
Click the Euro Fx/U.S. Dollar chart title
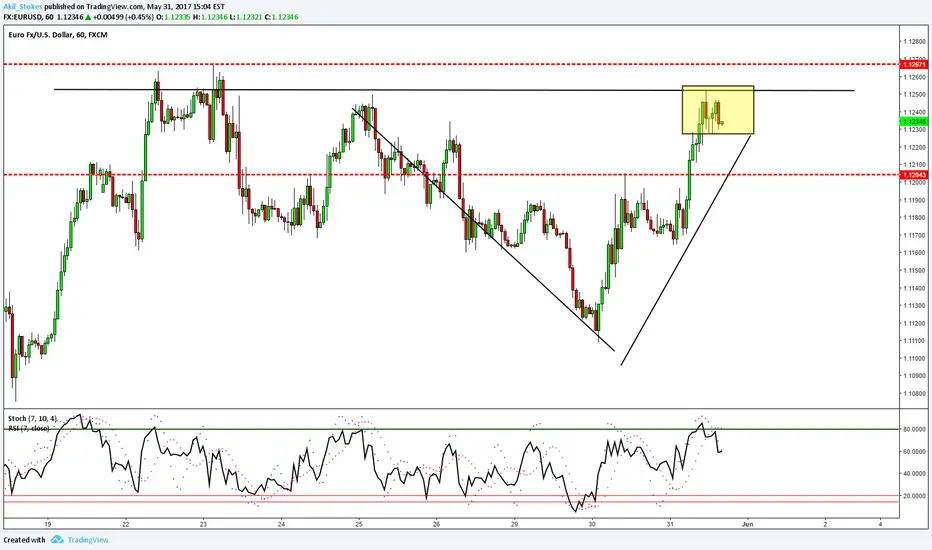click(x=58, y=35)
